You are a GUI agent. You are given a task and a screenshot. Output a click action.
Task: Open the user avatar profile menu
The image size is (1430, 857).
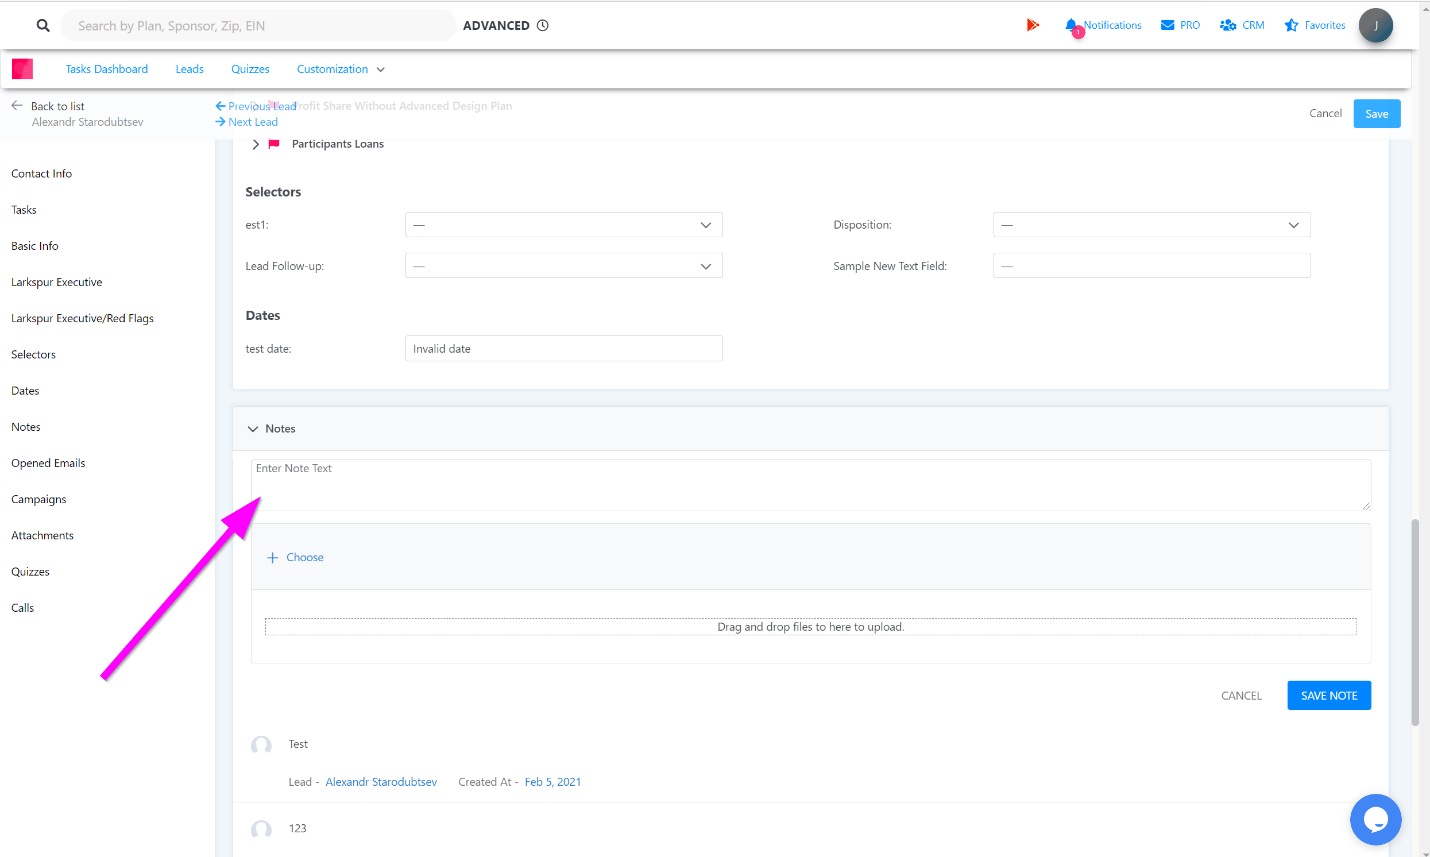(1375, 26)
